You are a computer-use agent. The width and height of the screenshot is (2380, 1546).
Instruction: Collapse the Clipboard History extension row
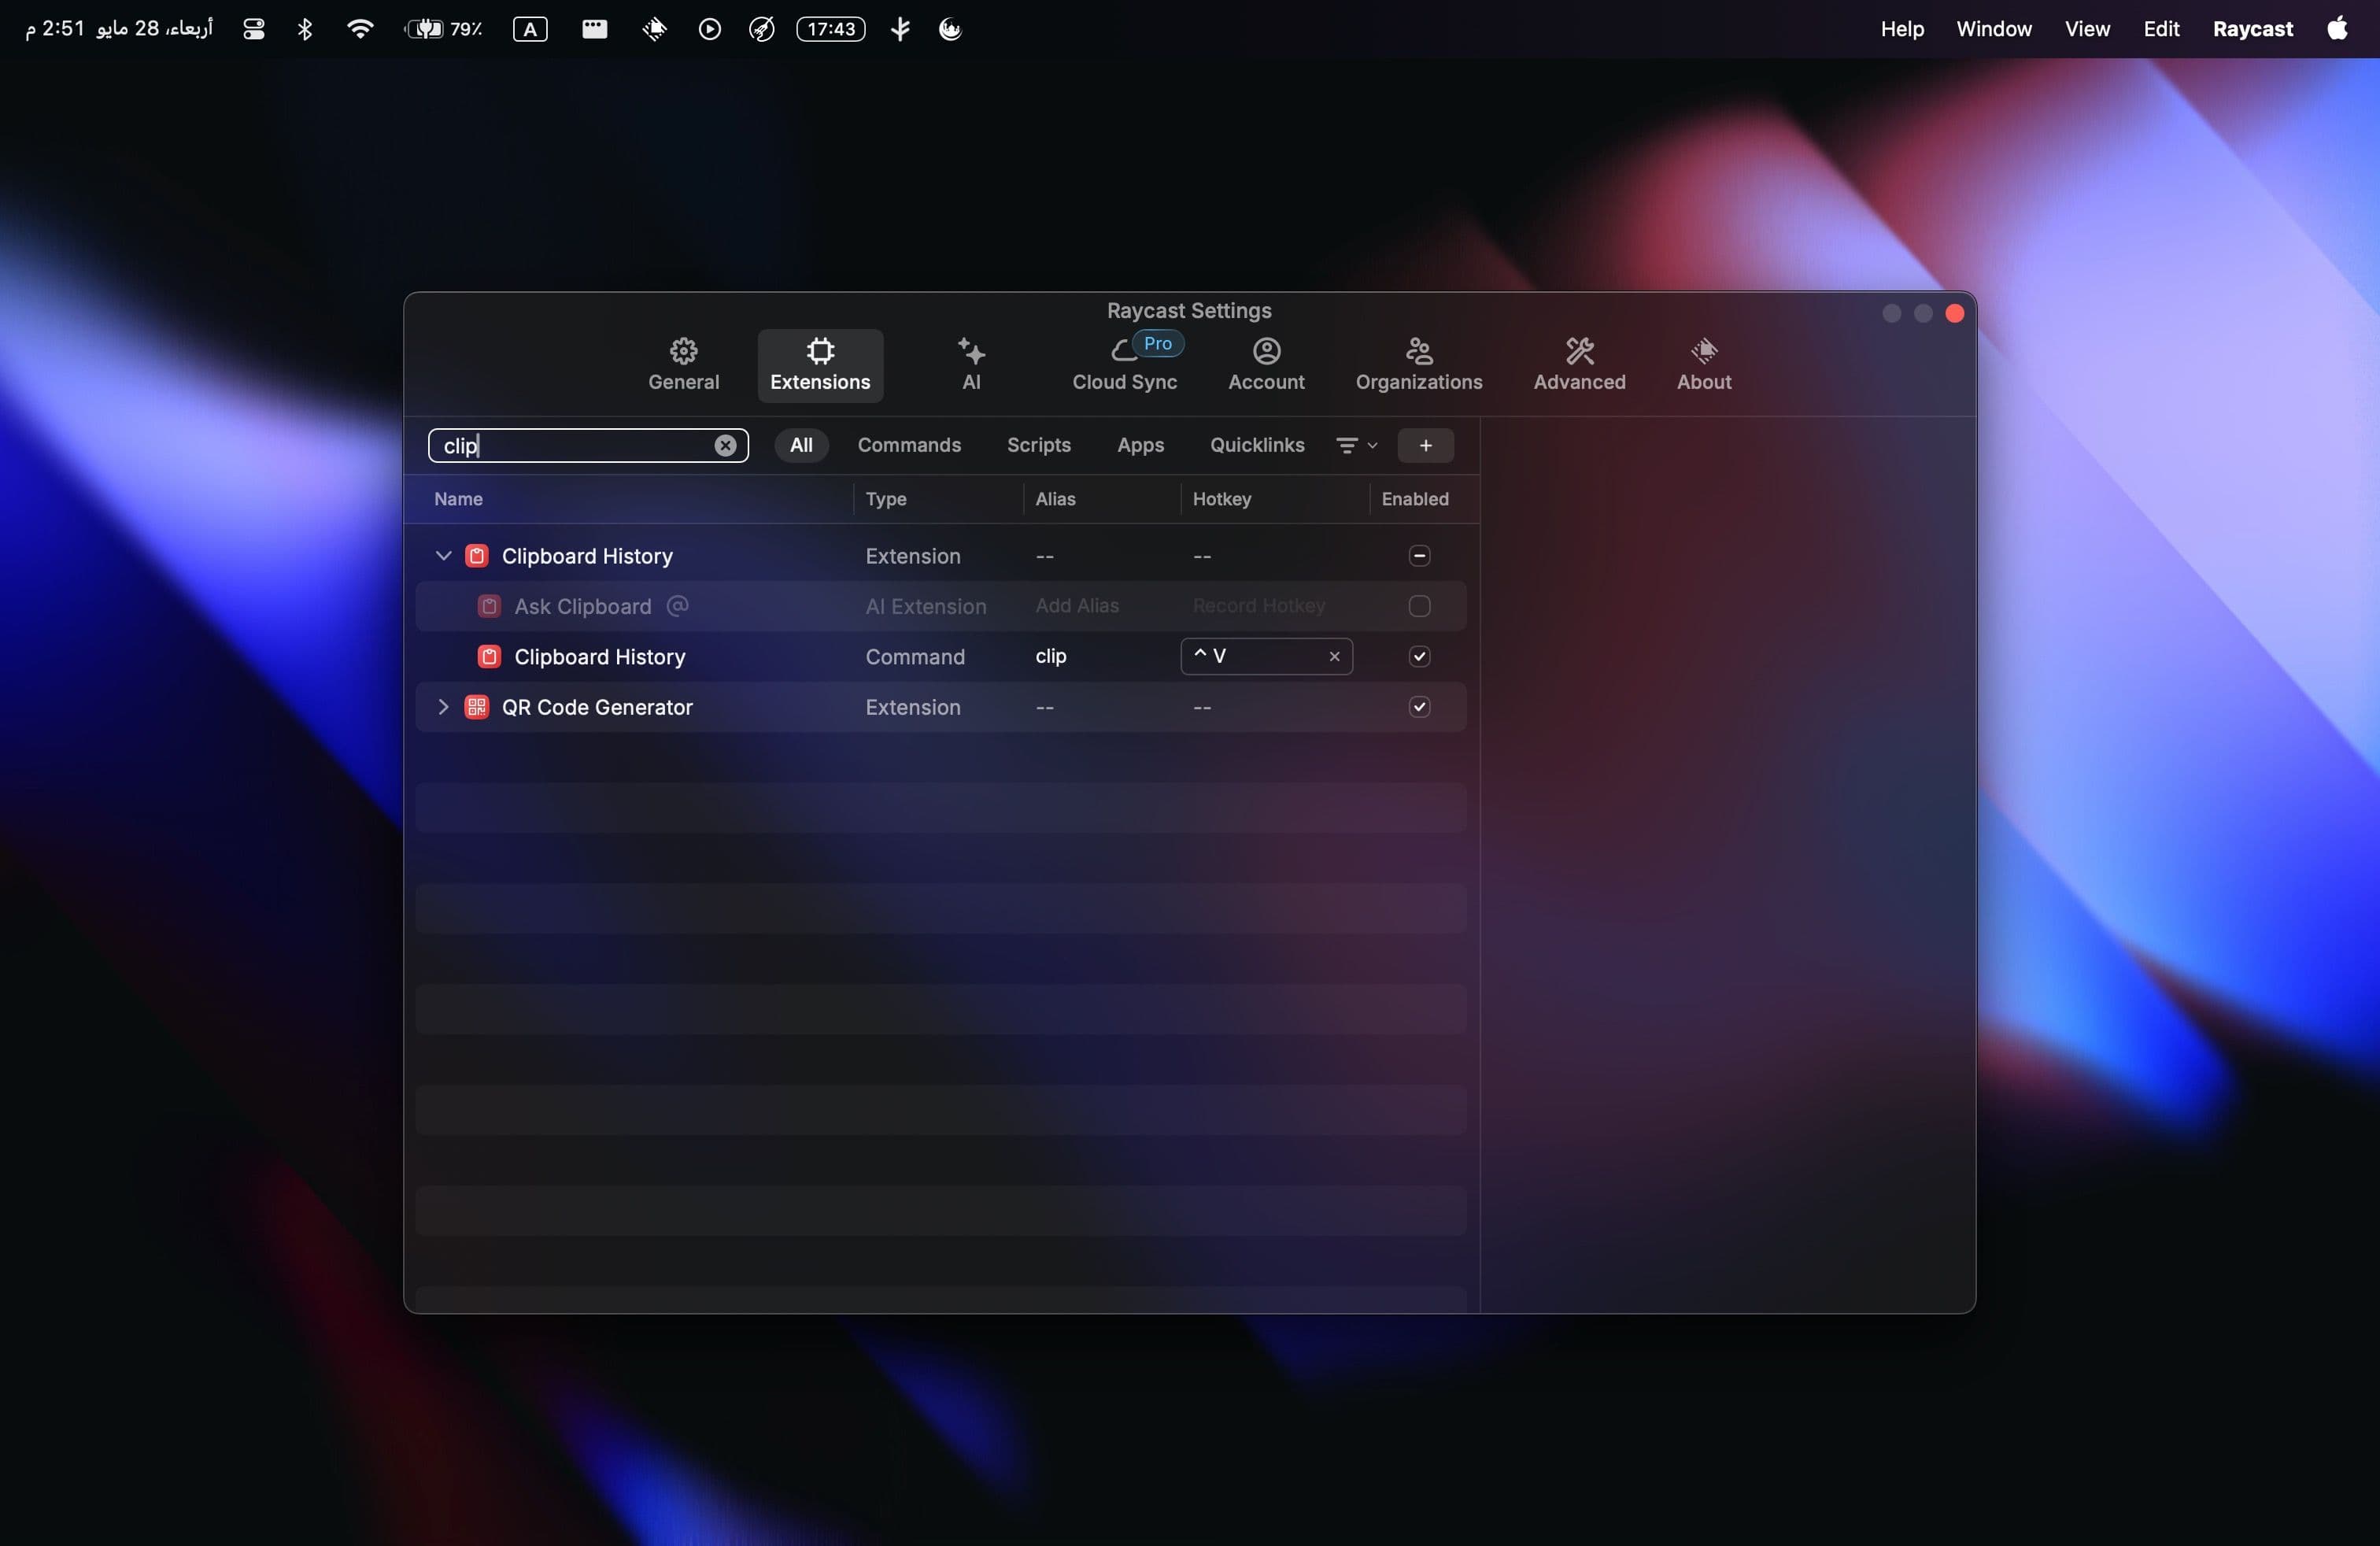pos(444,556)
